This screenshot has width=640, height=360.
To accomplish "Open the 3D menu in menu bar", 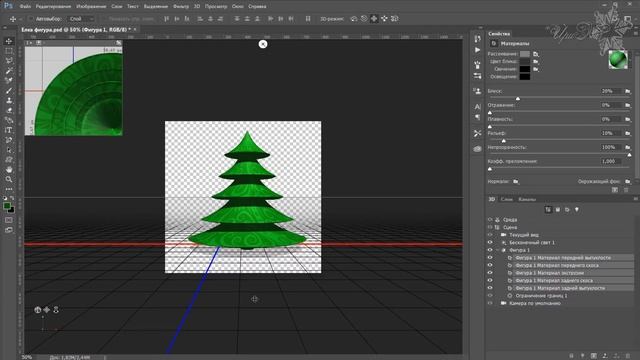I will [197, 7].
